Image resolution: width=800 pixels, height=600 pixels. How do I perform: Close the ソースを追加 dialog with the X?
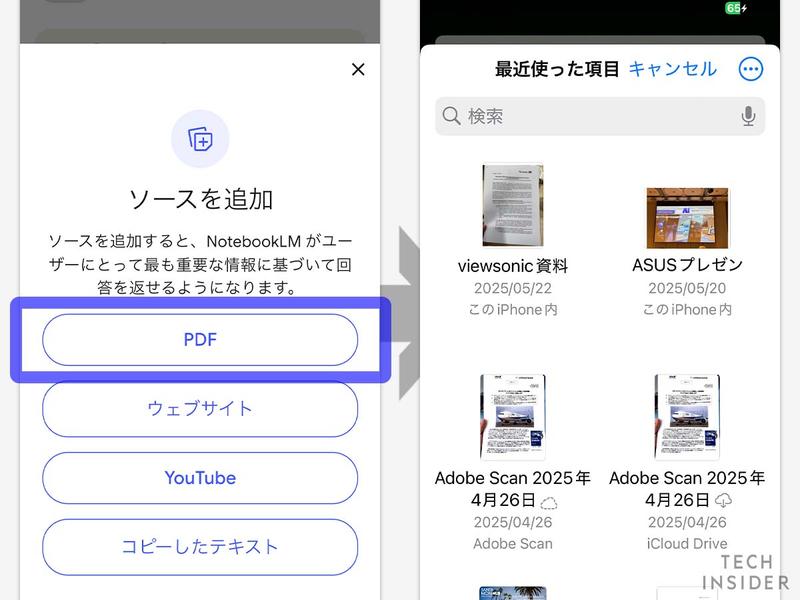click(358, 70)
